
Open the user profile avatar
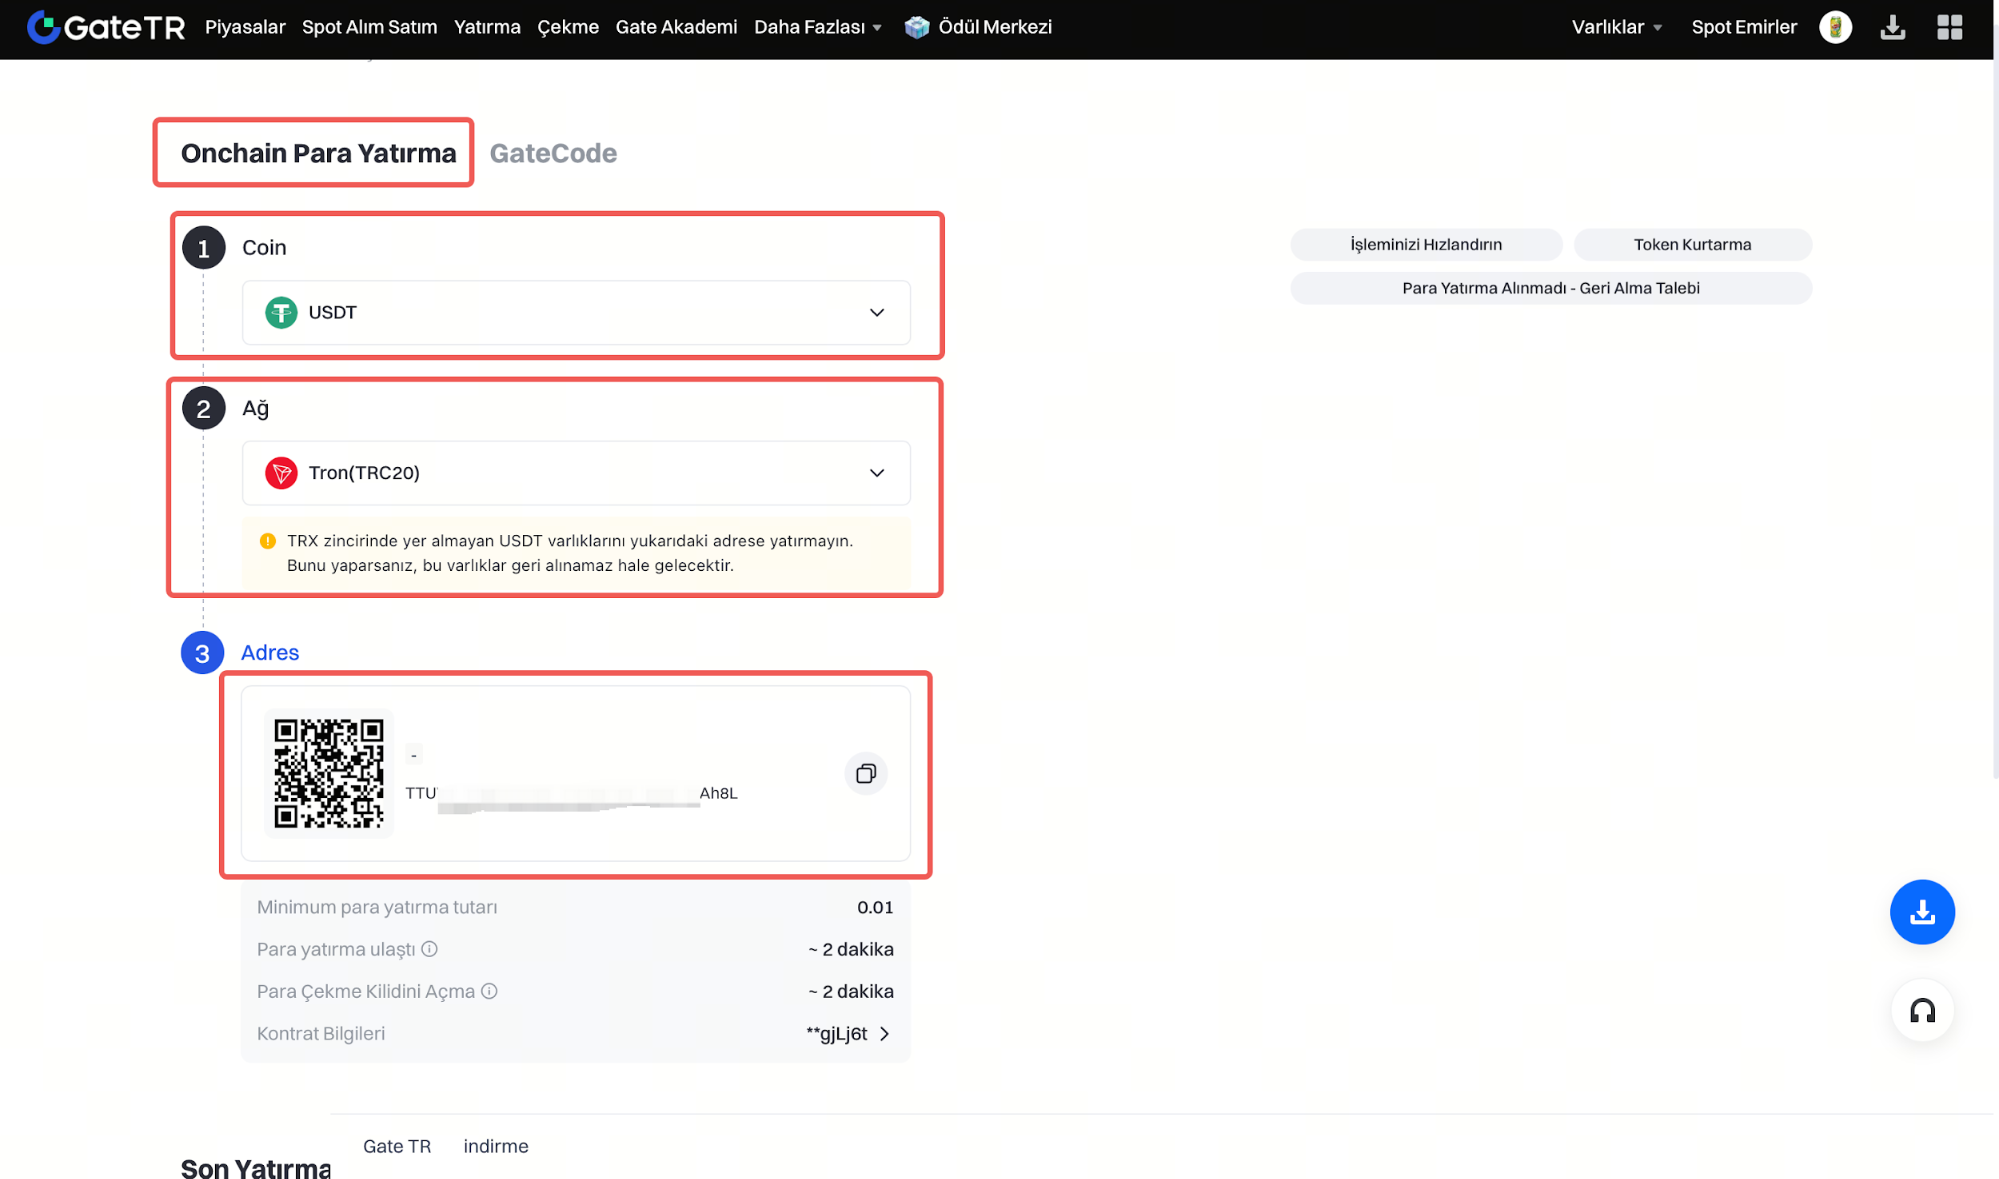pyautogui.click(x=1835, y=27)
